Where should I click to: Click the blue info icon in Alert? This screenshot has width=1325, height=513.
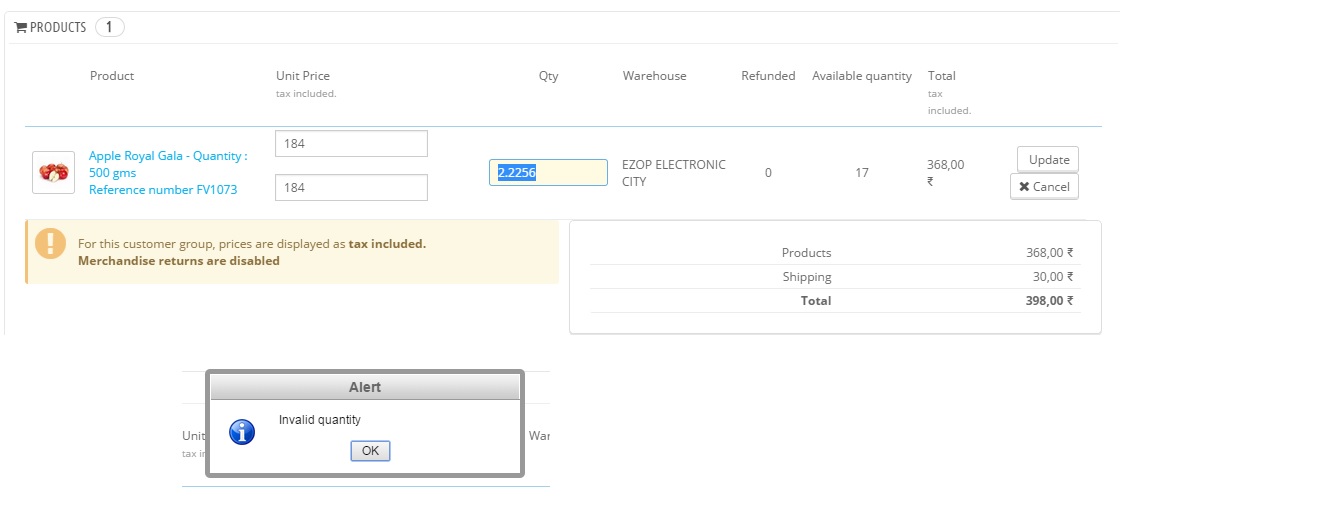(x=242, y=432)
